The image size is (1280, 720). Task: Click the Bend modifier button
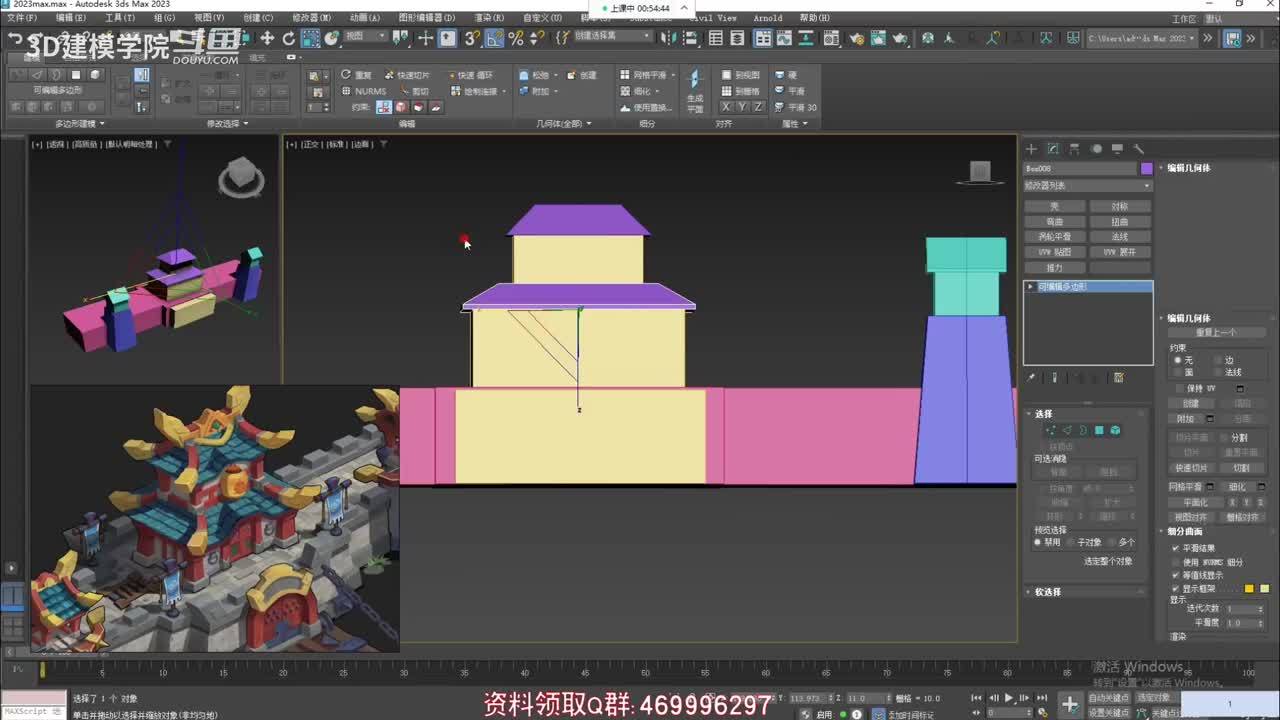tap(1055, 222)
